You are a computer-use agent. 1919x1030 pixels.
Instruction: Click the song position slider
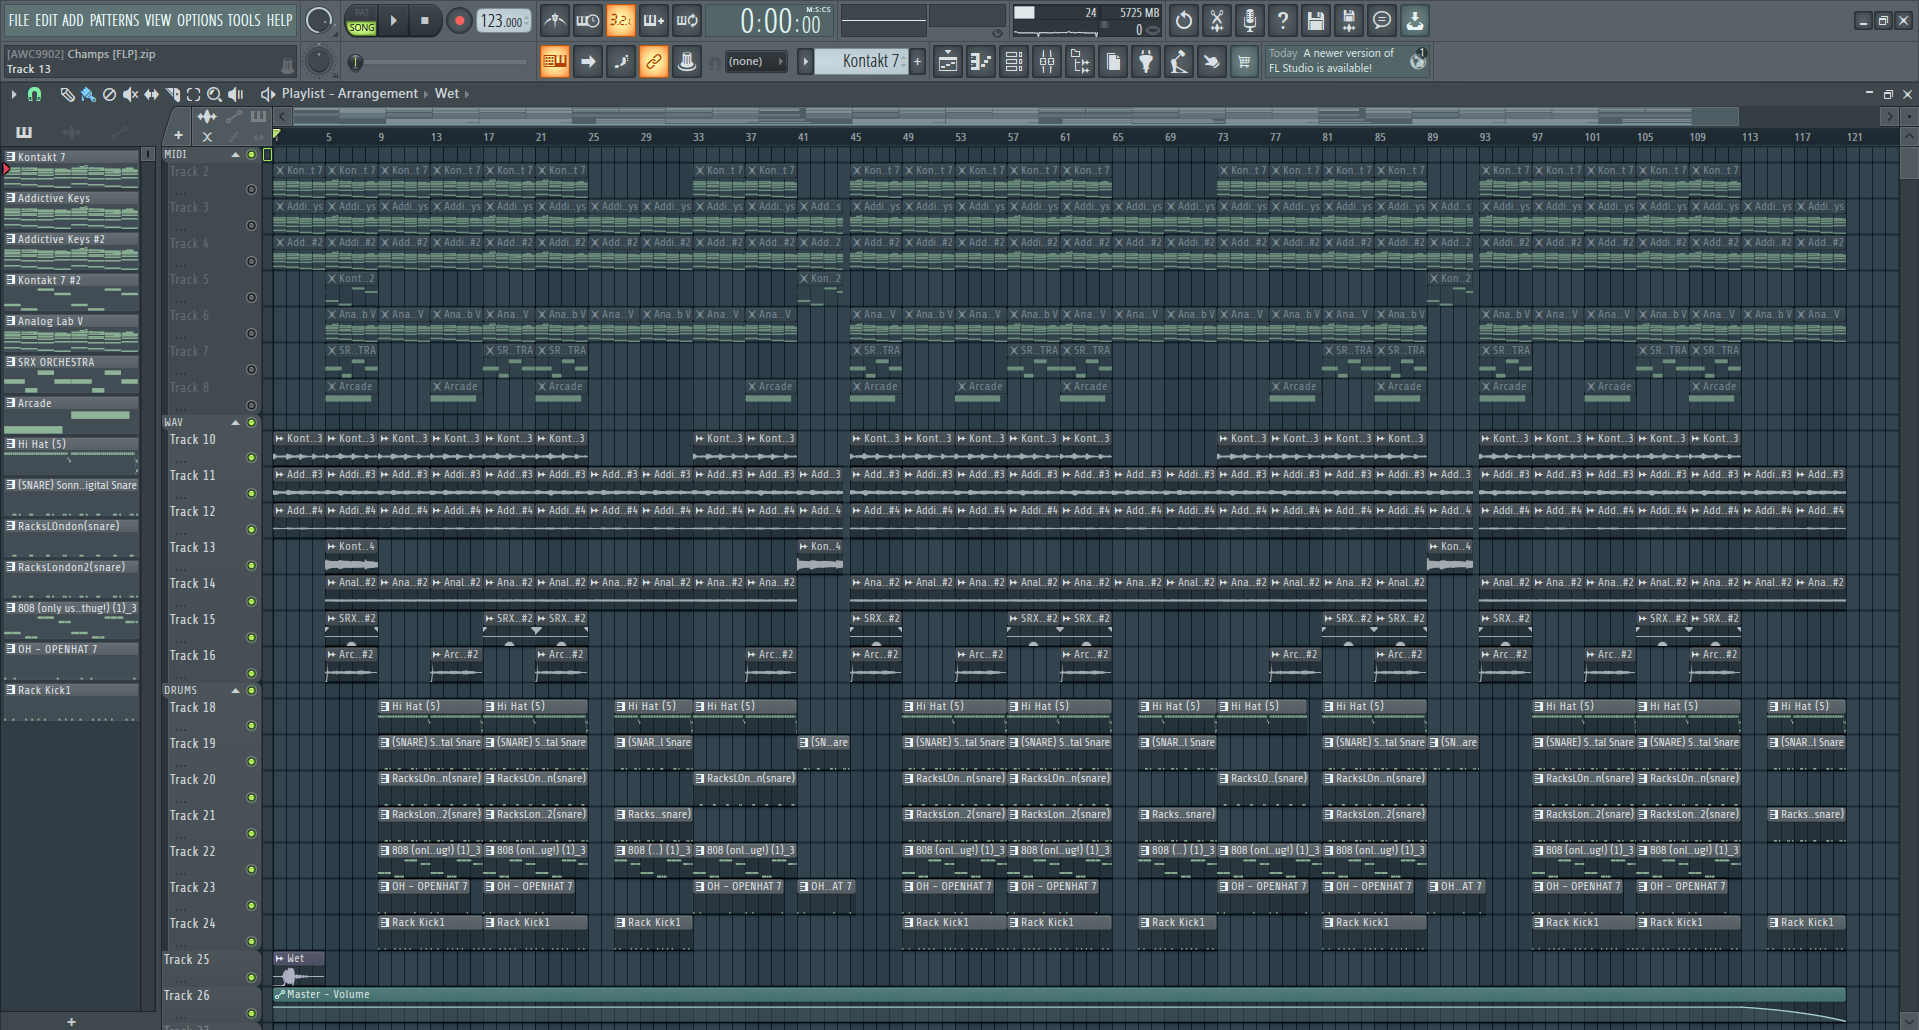(440, 62)
